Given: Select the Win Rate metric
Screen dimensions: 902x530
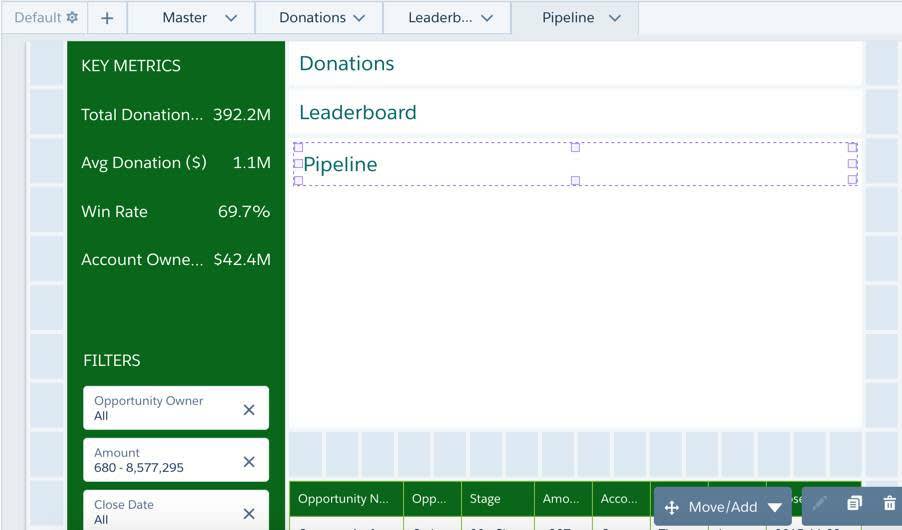Looking at the screenshot, I should (x=176, y=211).
